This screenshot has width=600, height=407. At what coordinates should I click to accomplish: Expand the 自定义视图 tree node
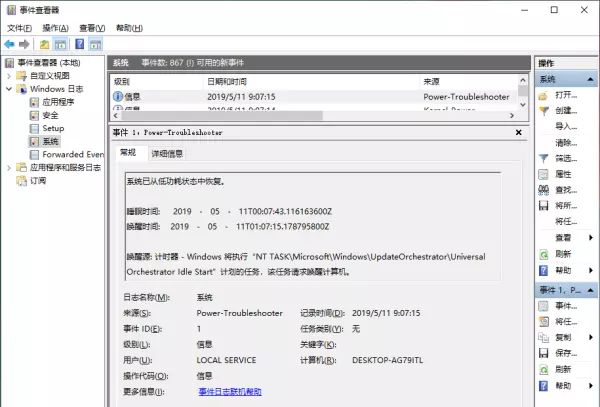pos(9,76)
